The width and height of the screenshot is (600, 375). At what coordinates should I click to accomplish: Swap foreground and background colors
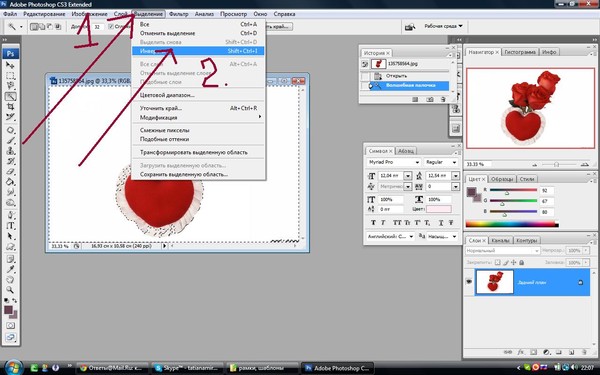click(x=15, y=301)
